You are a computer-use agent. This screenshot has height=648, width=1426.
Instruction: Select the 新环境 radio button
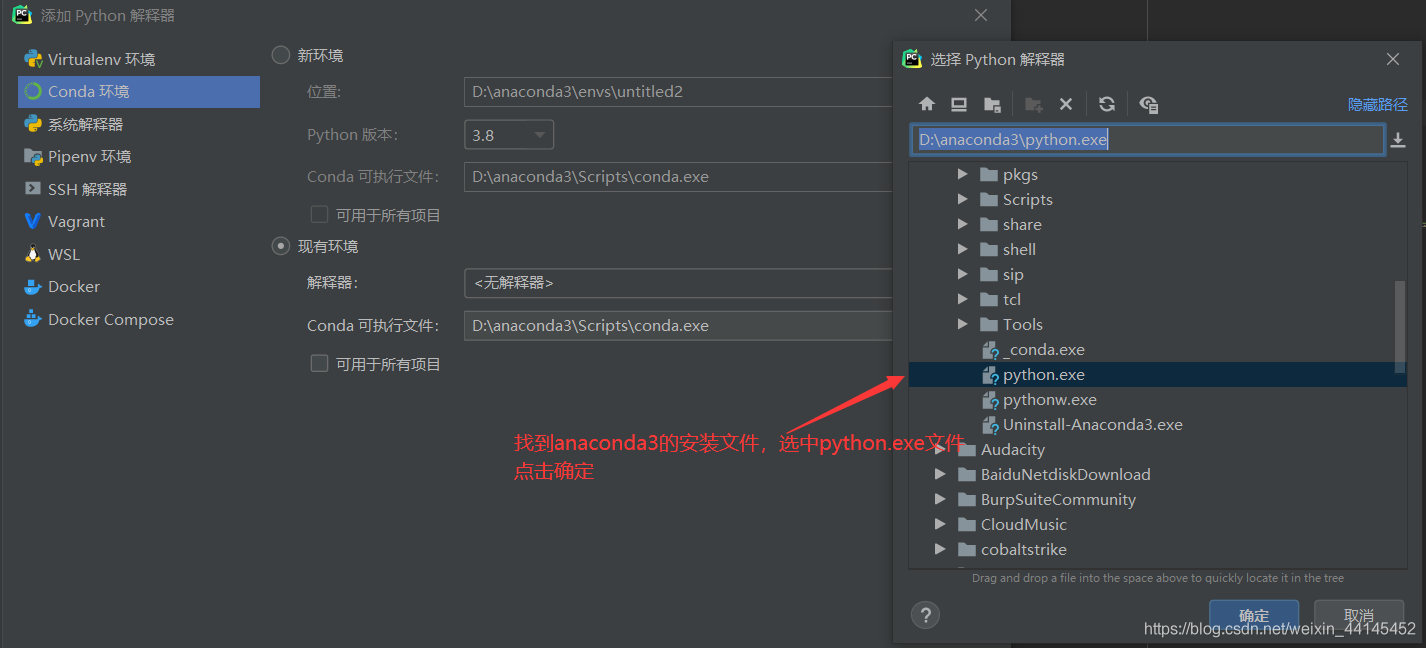click(x=281, y=55)
